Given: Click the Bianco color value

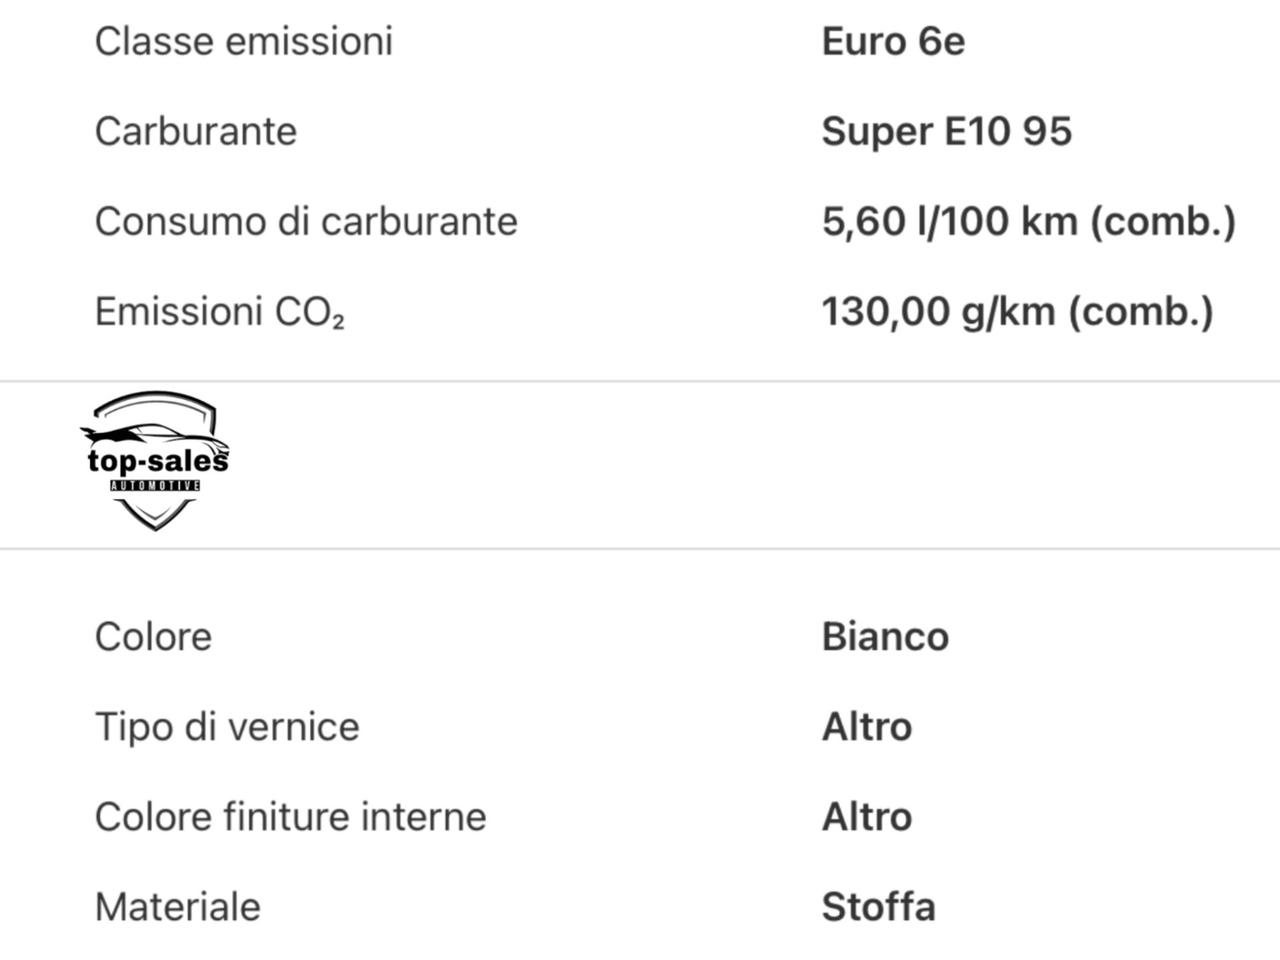Looking at the screenshot, I should click(884, 637).
